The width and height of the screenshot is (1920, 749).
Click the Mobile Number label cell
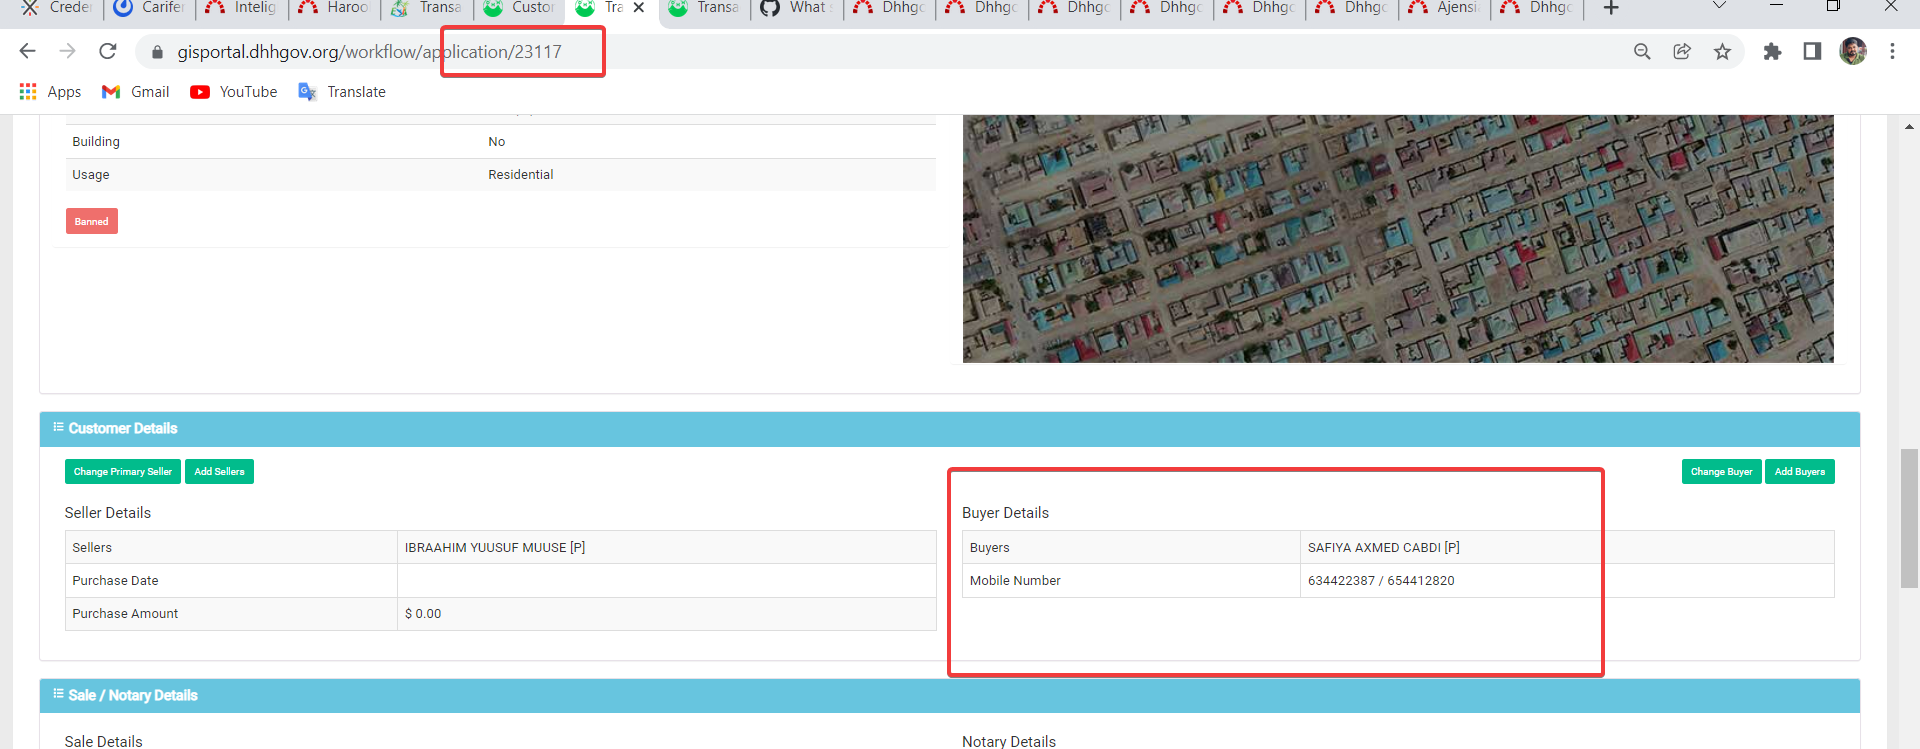pos(1131,581)
